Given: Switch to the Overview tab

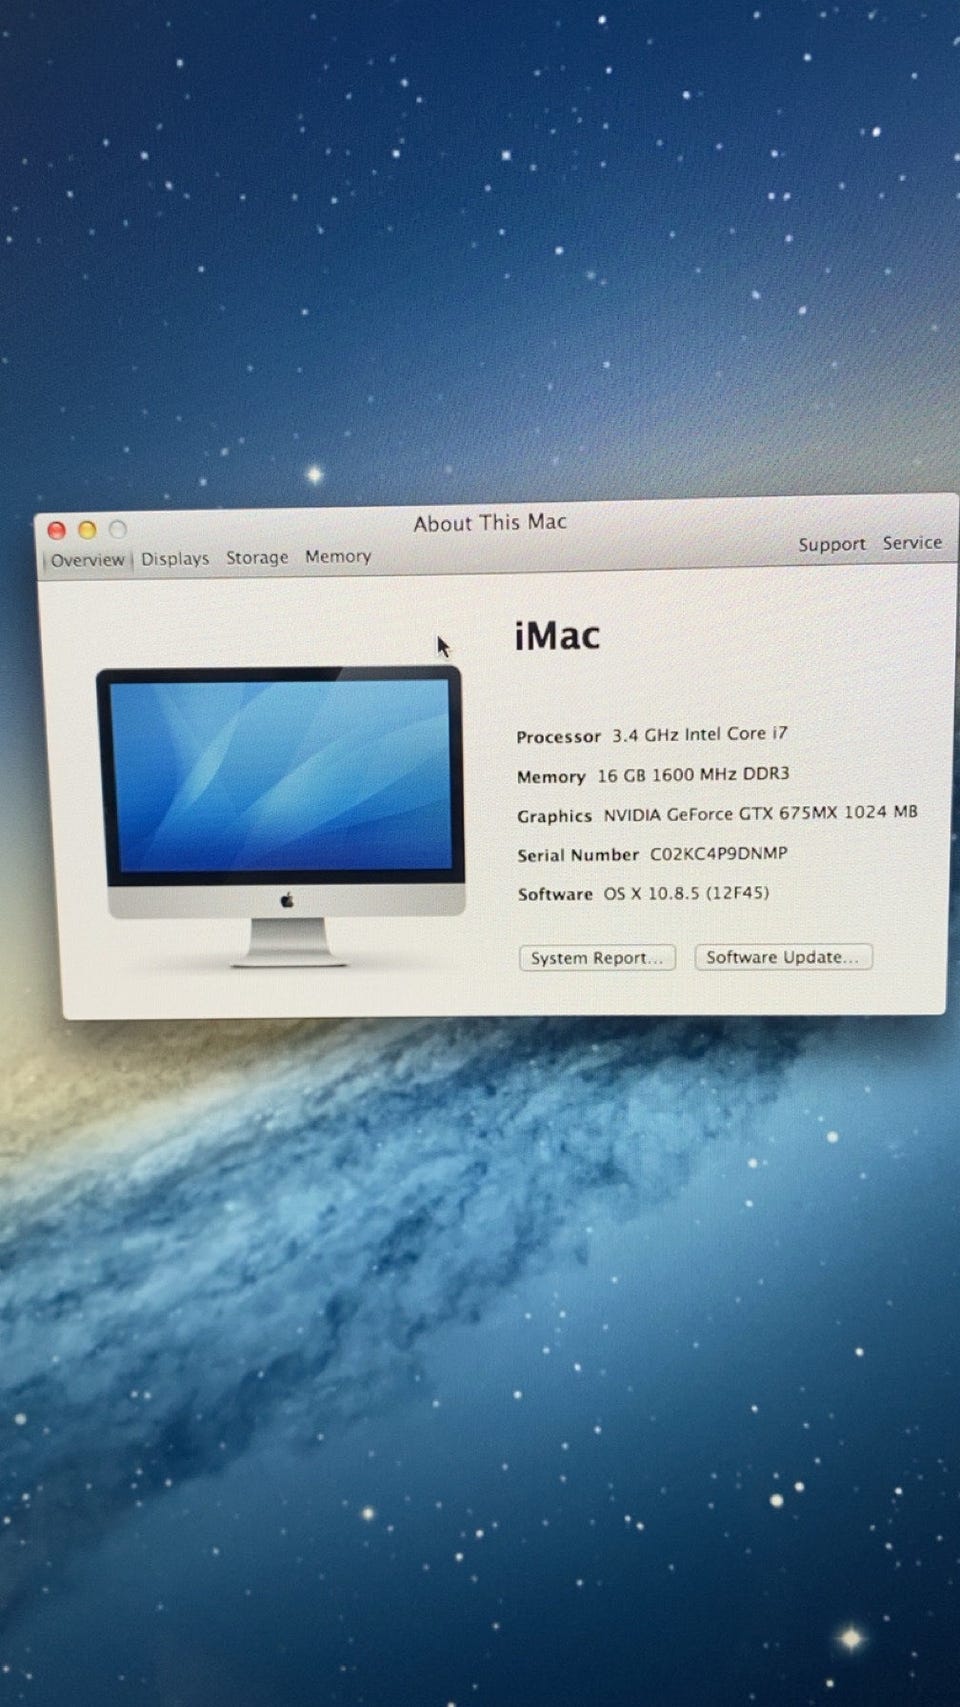Looking at the screenshot, I should click(x=87, y=560).
